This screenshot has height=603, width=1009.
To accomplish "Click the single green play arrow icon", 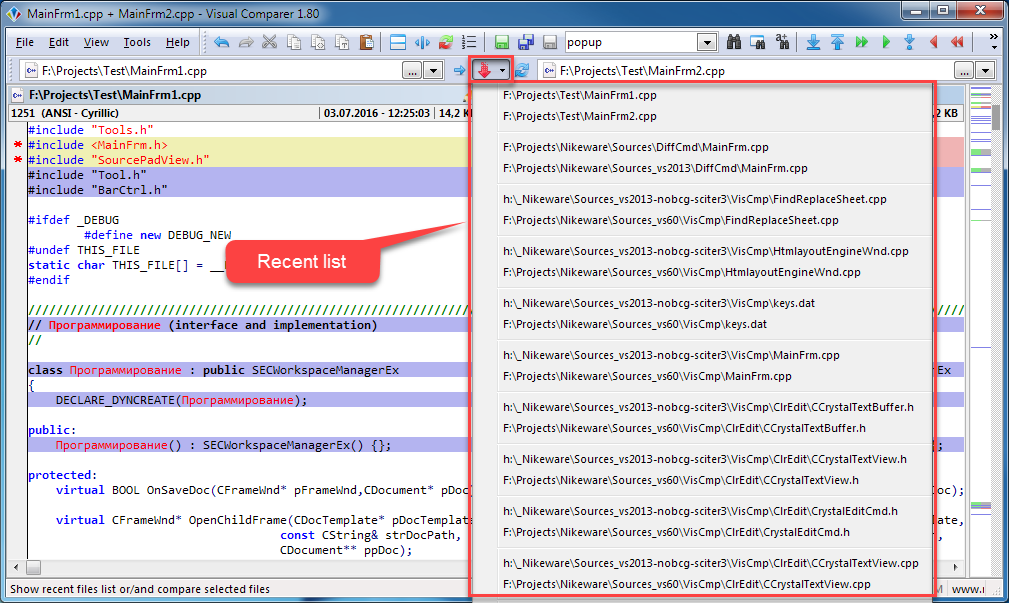I will coord(886,43).
